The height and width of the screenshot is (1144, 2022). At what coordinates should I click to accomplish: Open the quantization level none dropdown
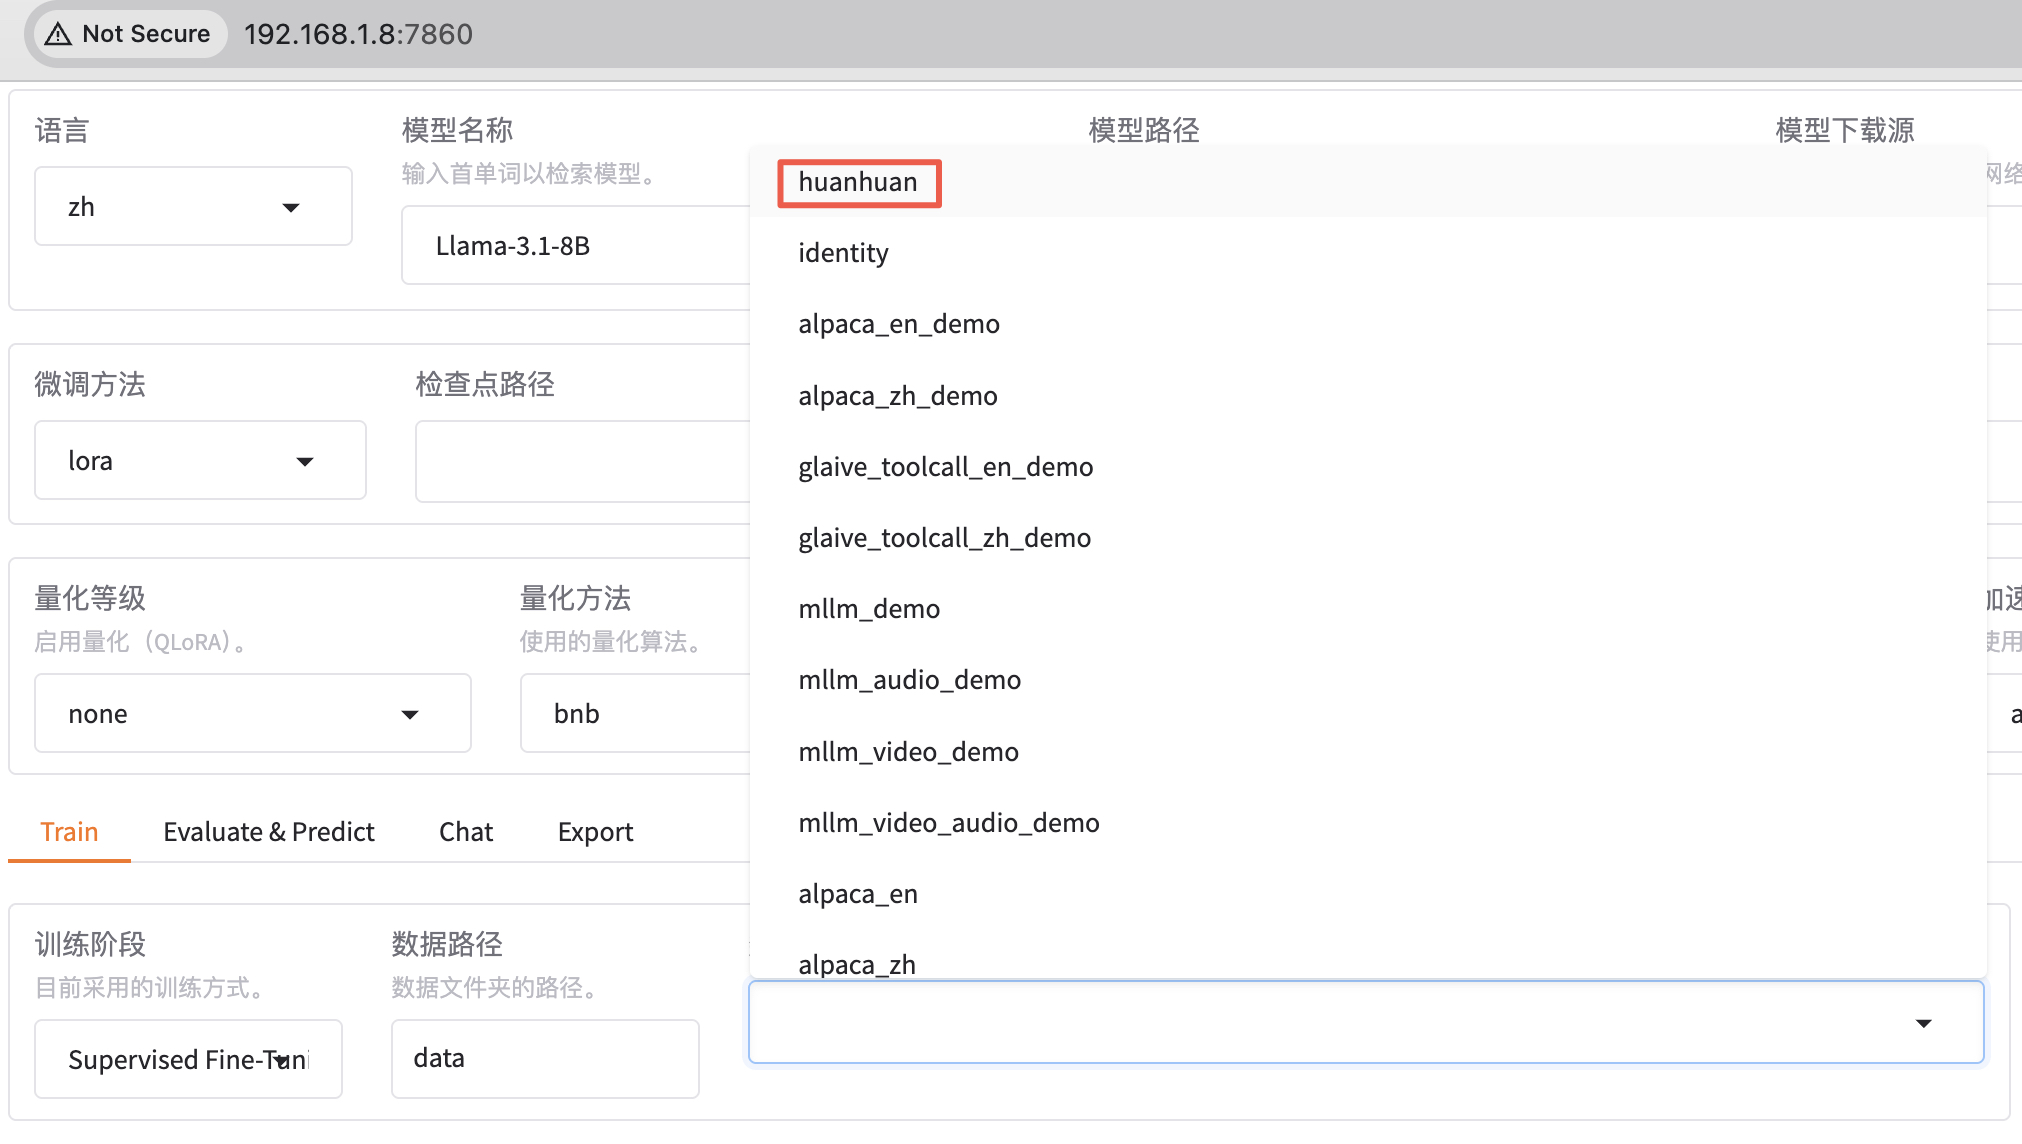[252, 714]
